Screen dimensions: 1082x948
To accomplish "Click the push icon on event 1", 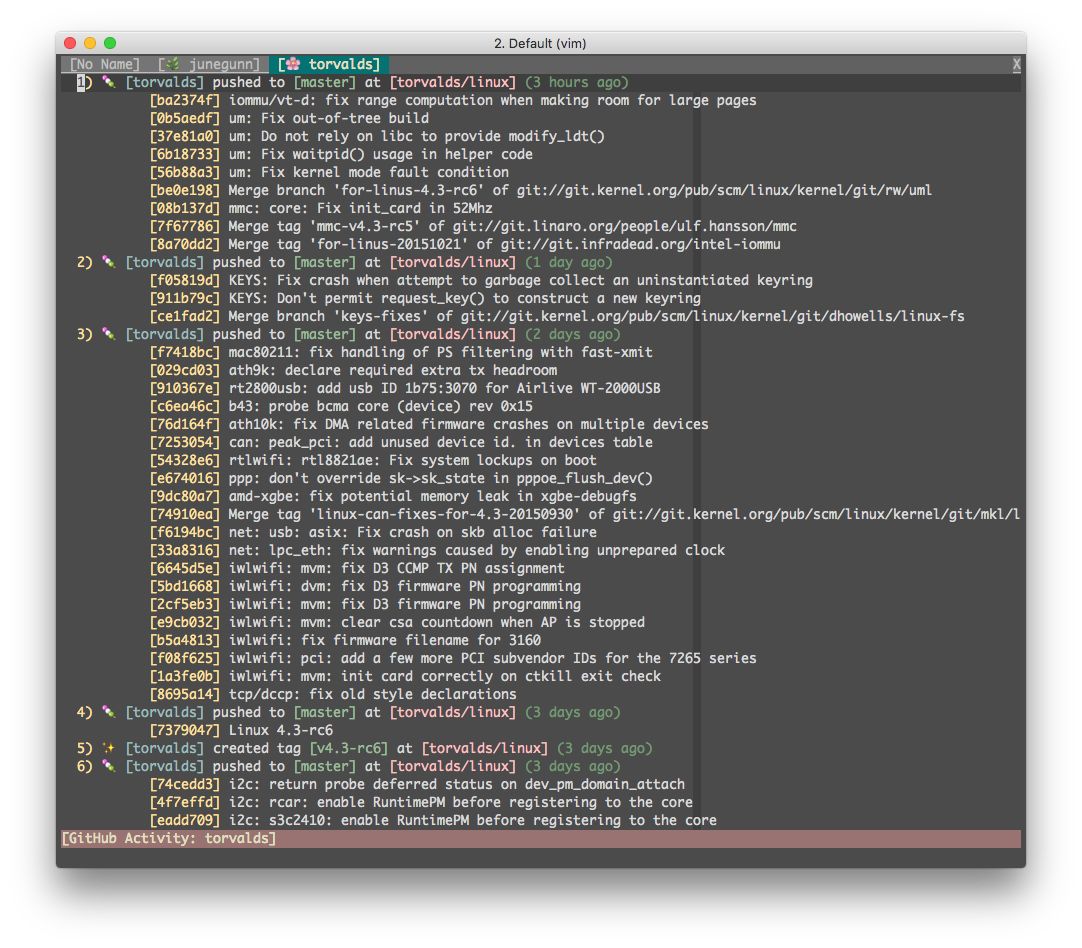I will point(109,82).
